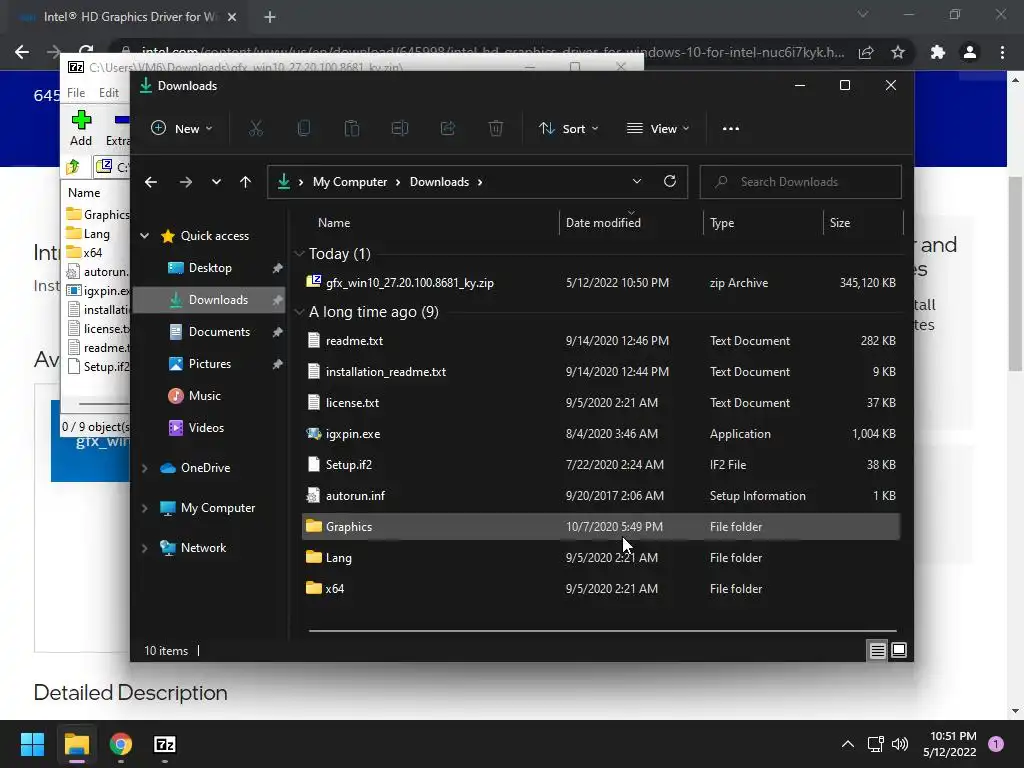
Task: Open the Sort dropdown
Action: point(568,129)
